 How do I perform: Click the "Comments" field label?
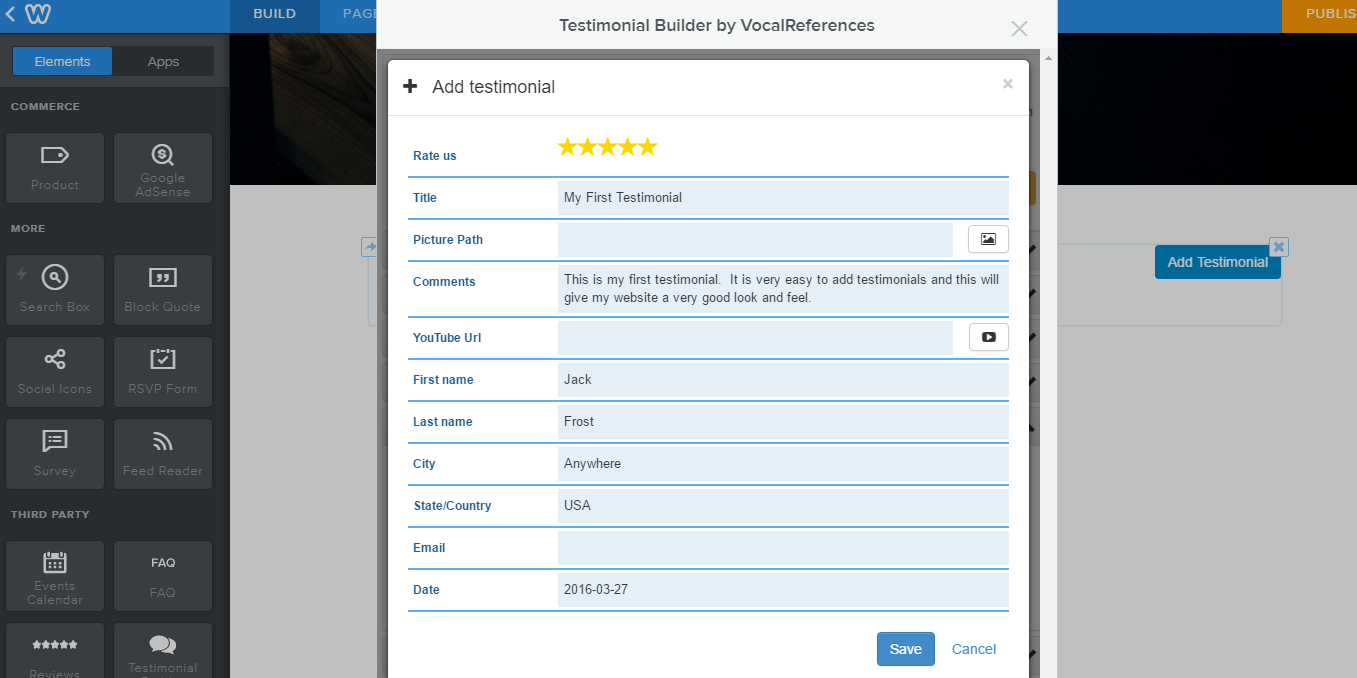[444, 282]
